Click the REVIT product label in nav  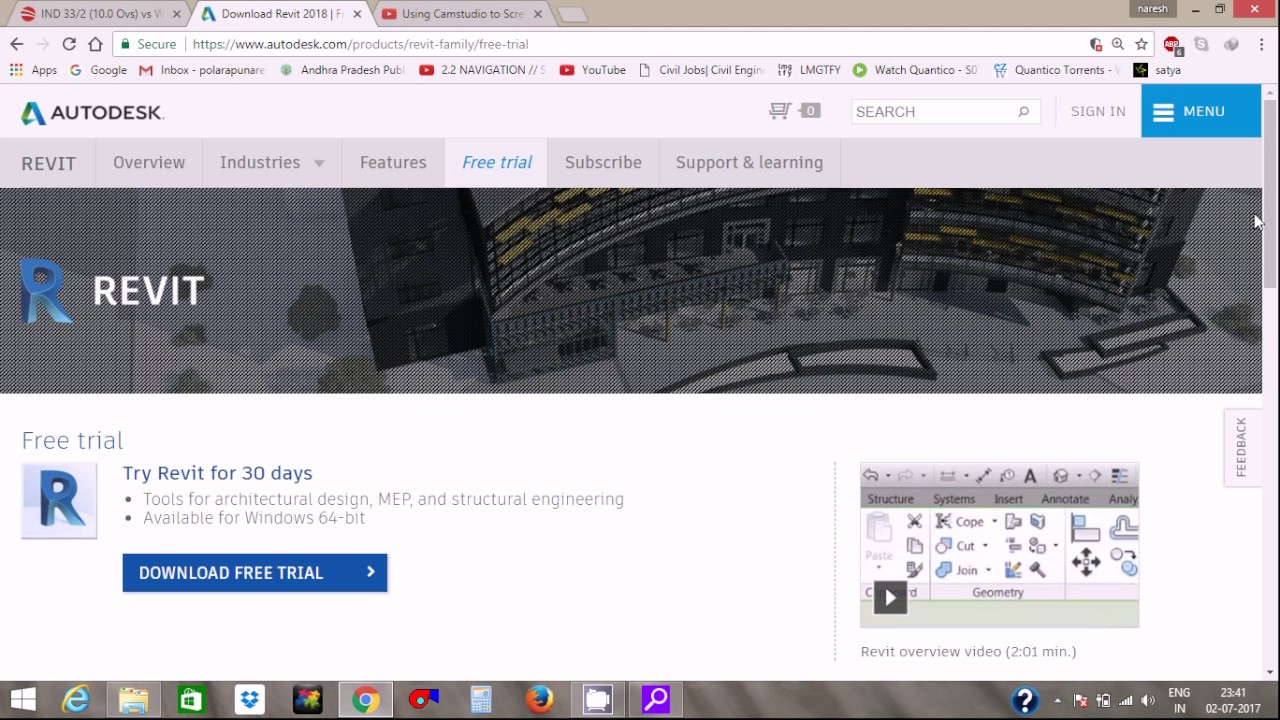pyautogui.click(x=49, y=163)
